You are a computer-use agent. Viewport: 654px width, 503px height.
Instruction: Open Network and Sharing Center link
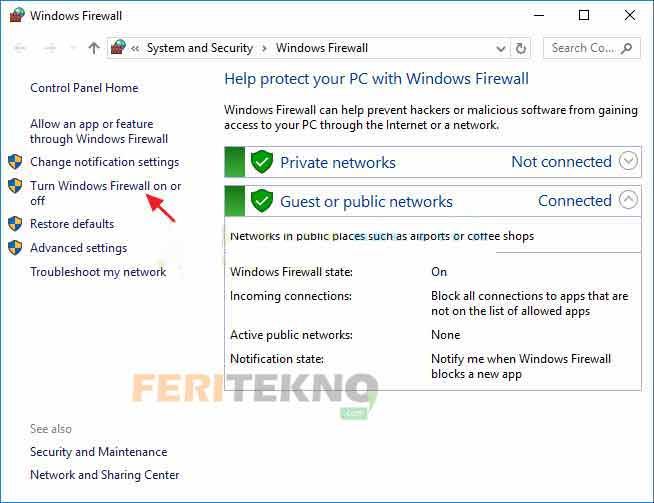pos(105,475)
